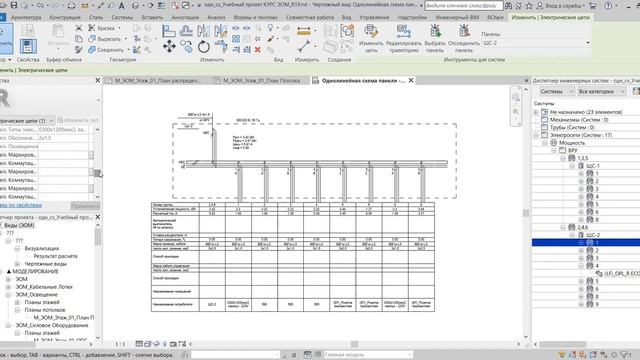Image resolution: width=640 pixels, height=360 pixels.
Task: Open the Все категории dropdown
Action: pos(601,91)
